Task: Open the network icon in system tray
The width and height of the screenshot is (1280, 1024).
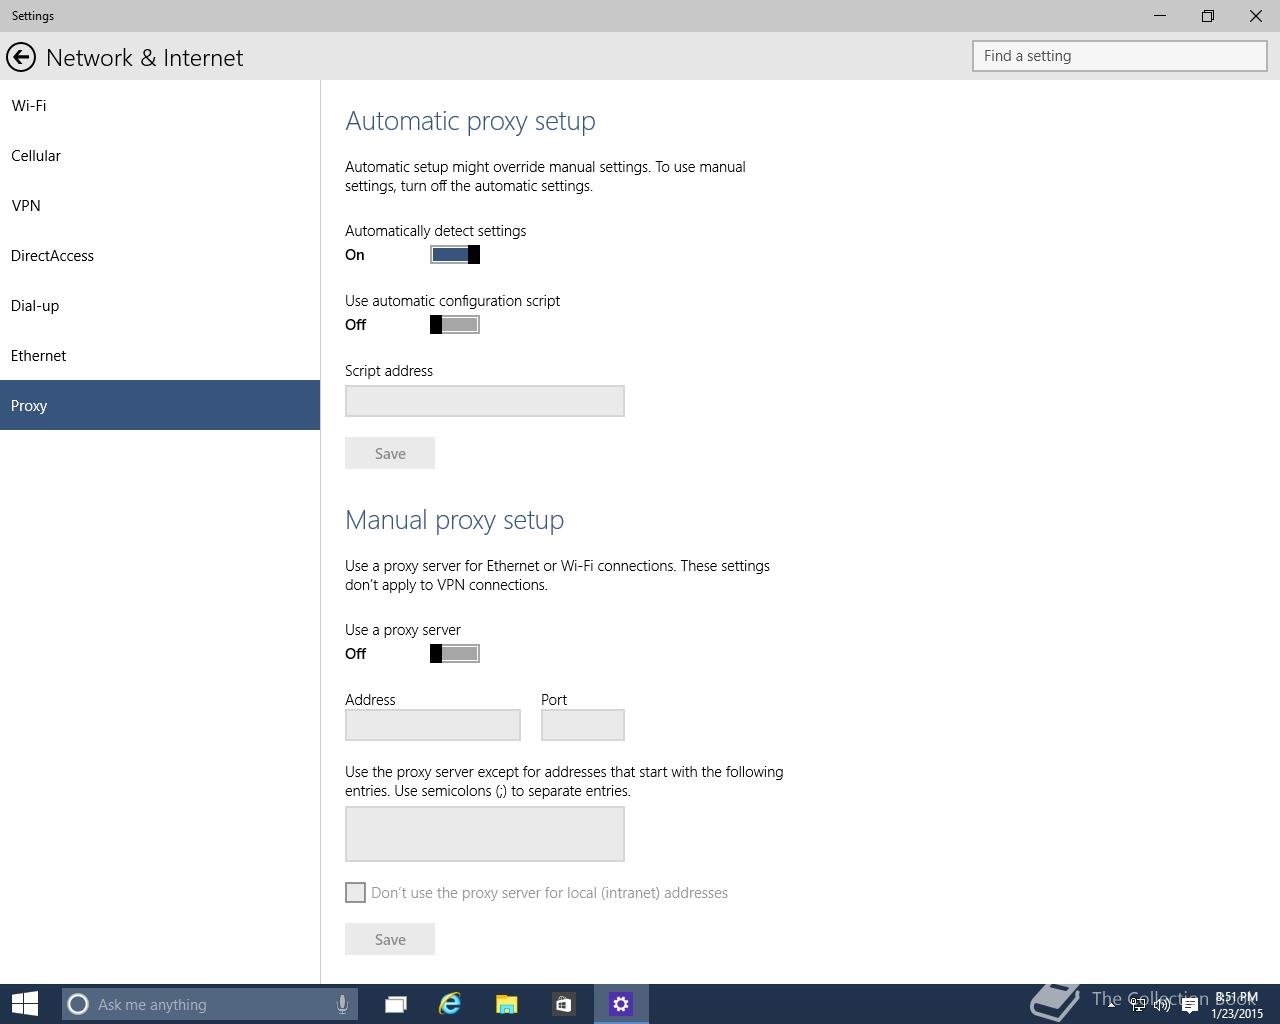Action: [1138, 1005]
